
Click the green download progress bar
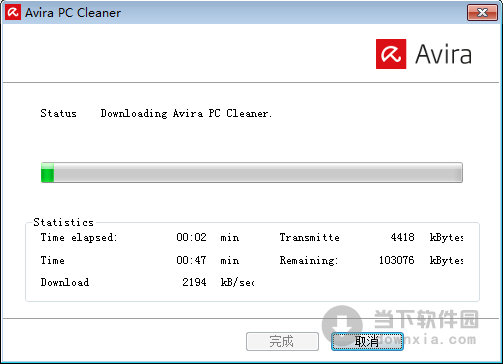click(252, 172)
